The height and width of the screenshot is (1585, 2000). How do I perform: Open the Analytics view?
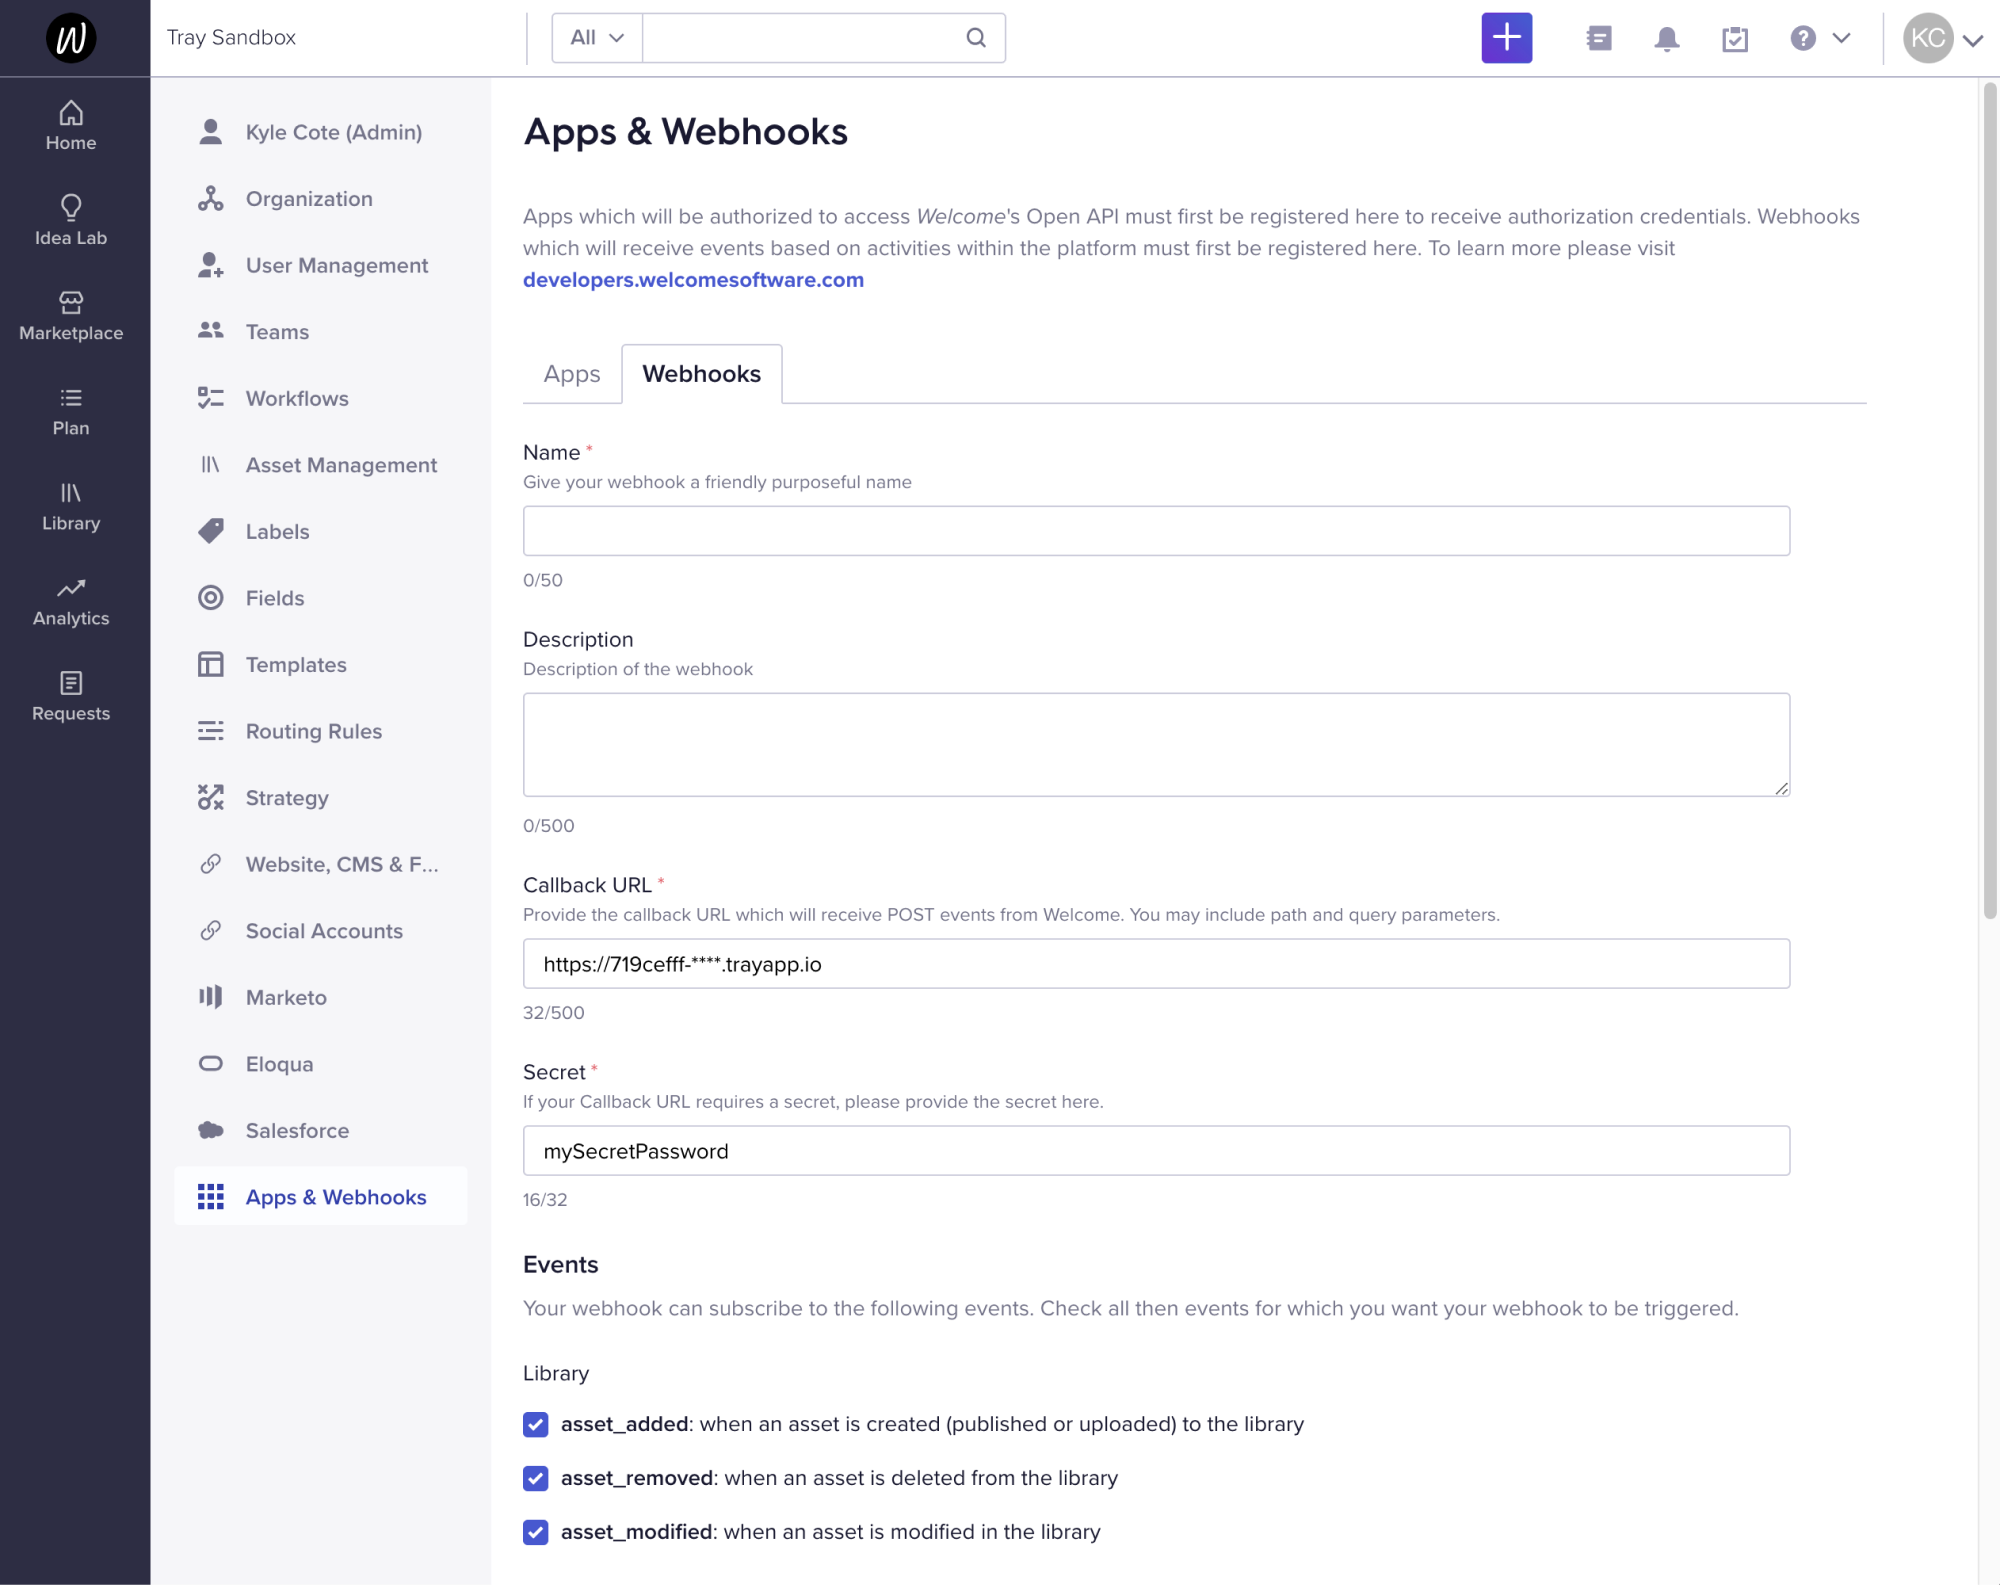tap(70, 601)
